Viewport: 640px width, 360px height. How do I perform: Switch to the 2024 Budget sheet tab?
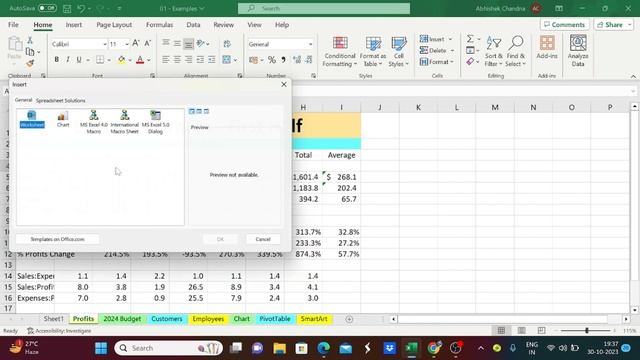click(x=122, y=319)
